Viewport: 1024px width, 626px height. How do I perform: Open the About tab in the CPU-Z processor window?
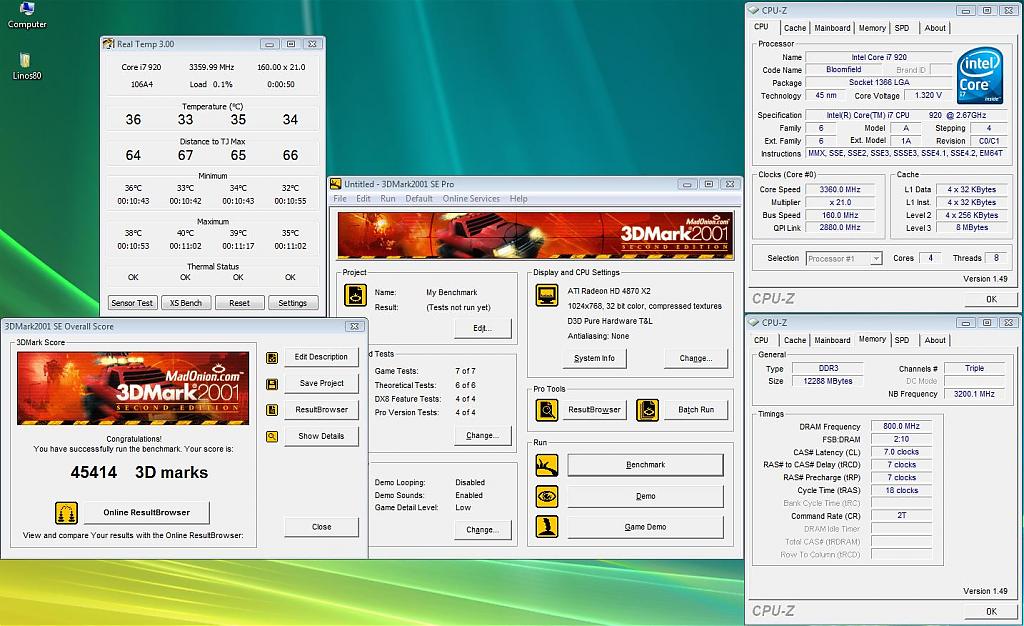point(935,28)
